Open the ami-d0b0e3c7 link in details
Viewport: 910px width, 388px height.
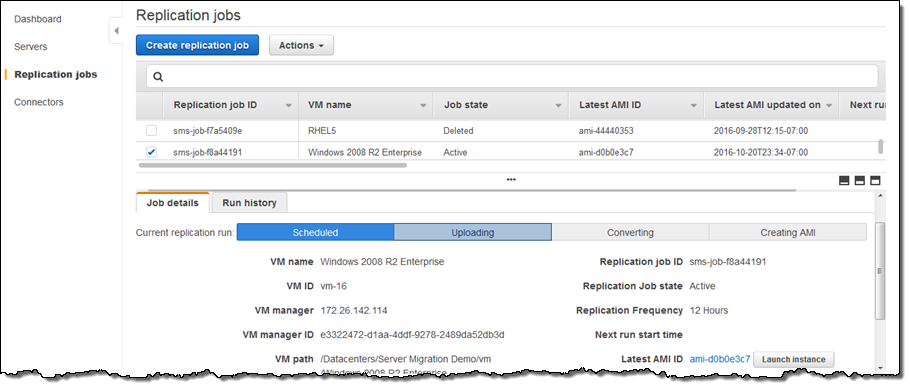[720, 359]
